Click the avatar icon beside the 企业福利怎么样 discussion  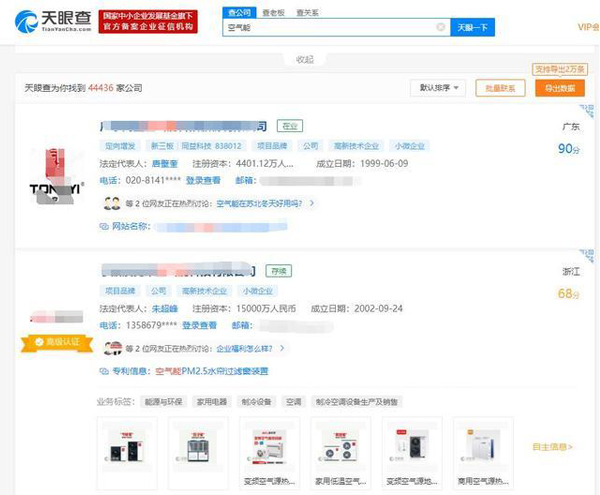[111, 348]
